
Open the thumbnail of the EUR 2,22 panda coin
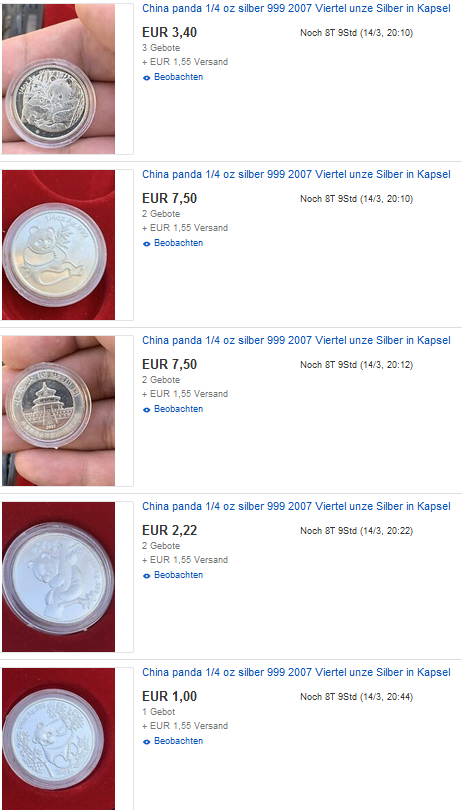(x=58, y=577)
